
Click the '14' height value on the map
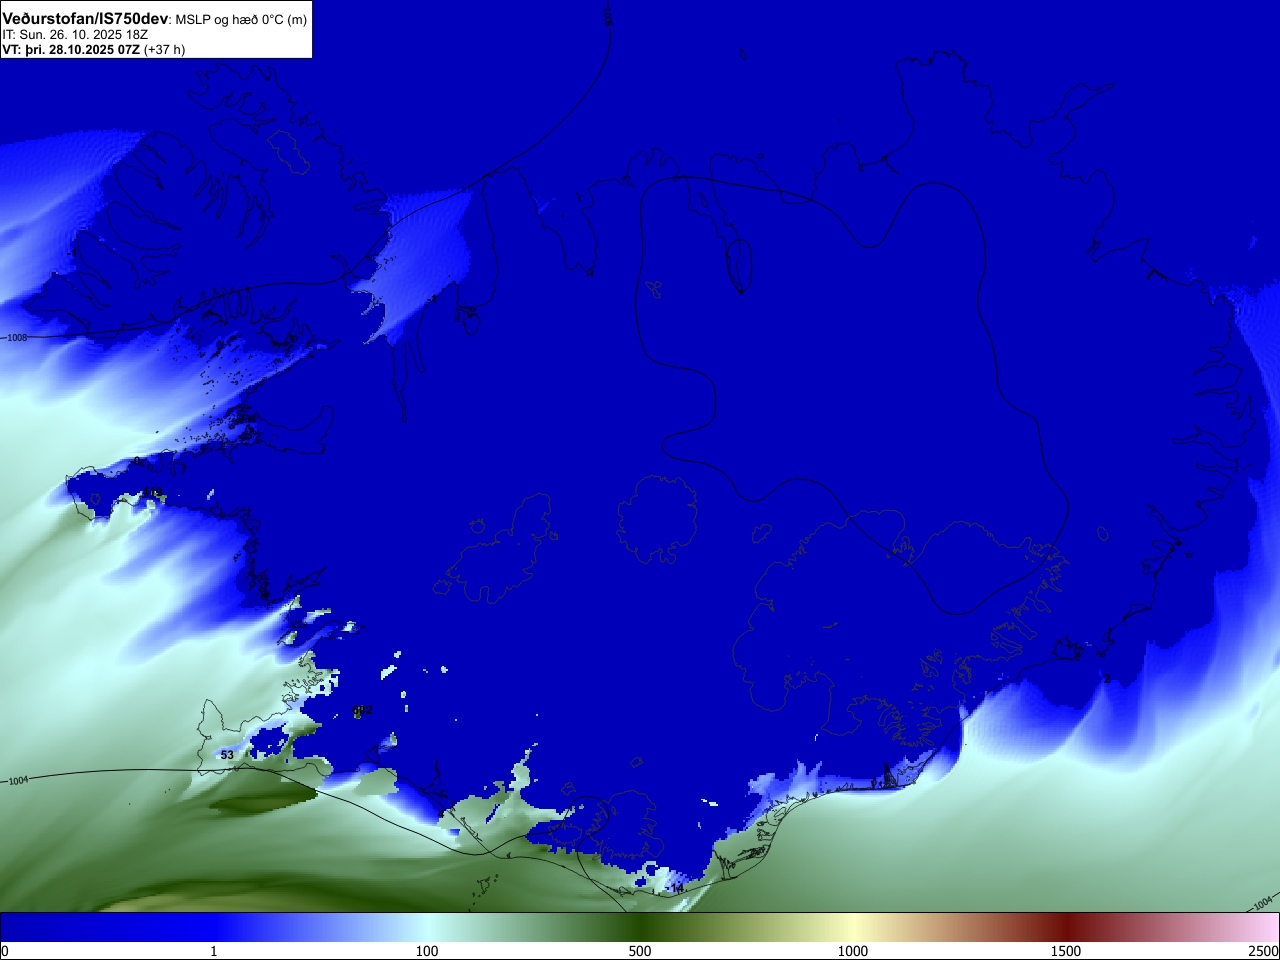coord(677,888)
